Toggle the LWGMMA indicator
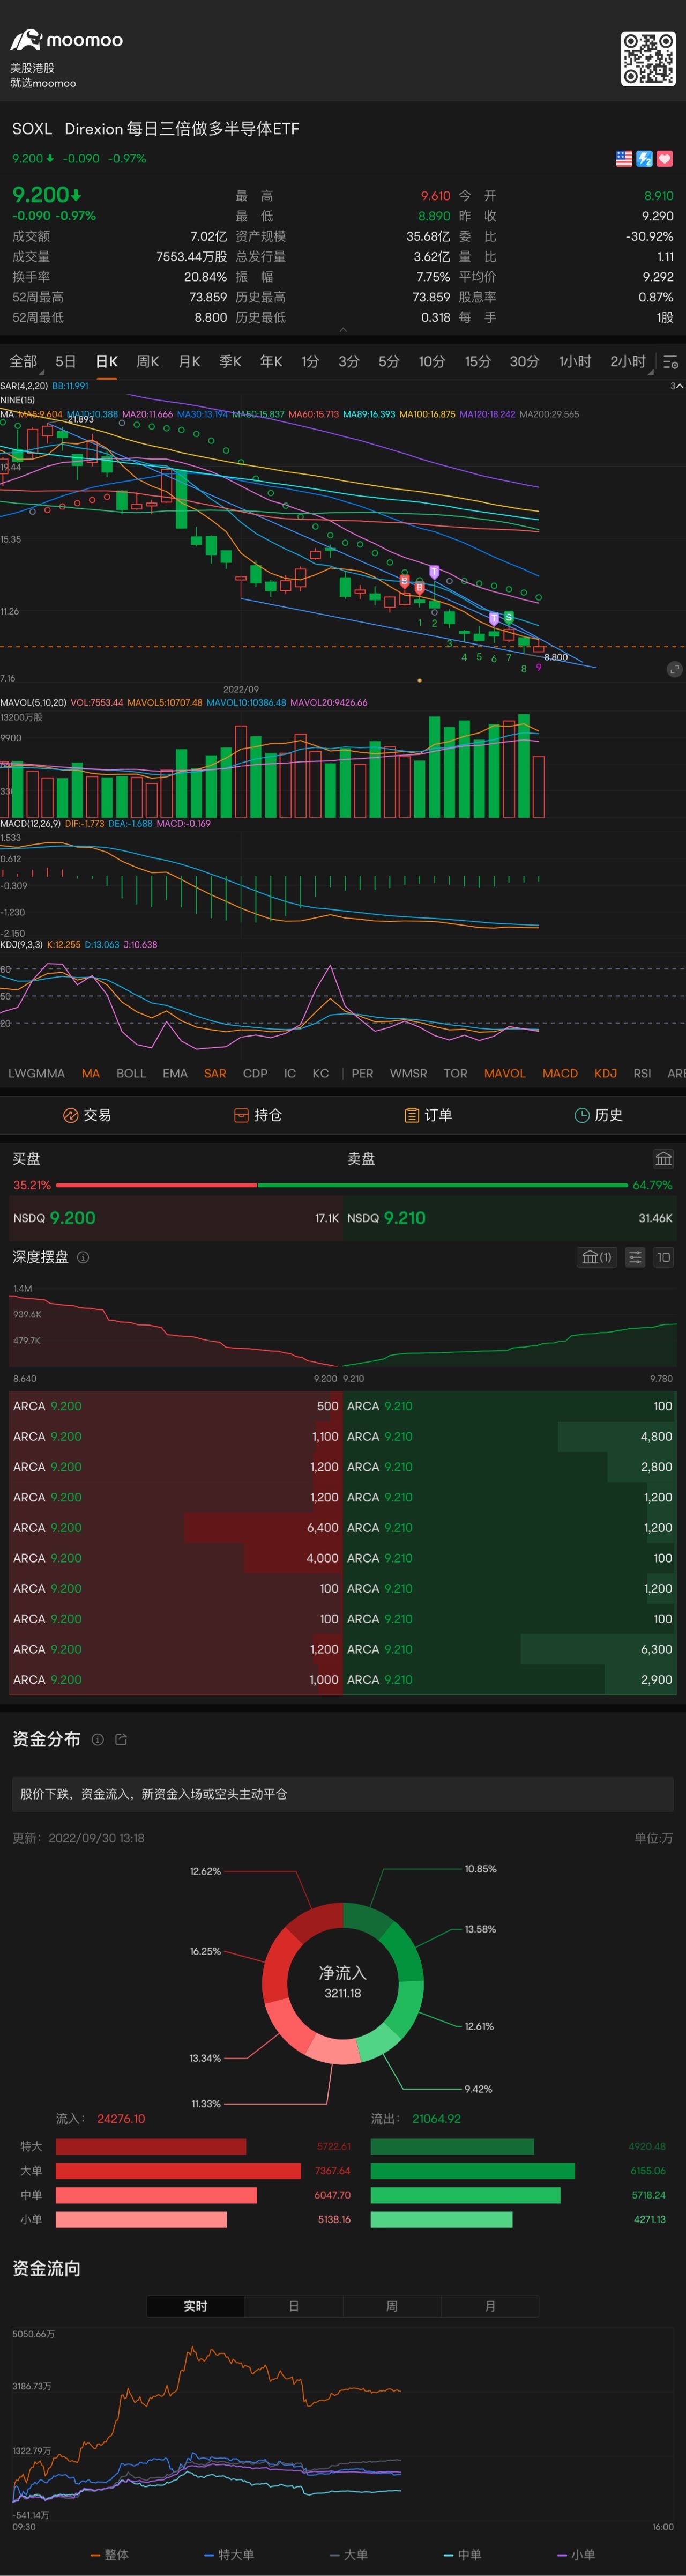This screenshot has width=686, height=2576. coord(36,1073)
